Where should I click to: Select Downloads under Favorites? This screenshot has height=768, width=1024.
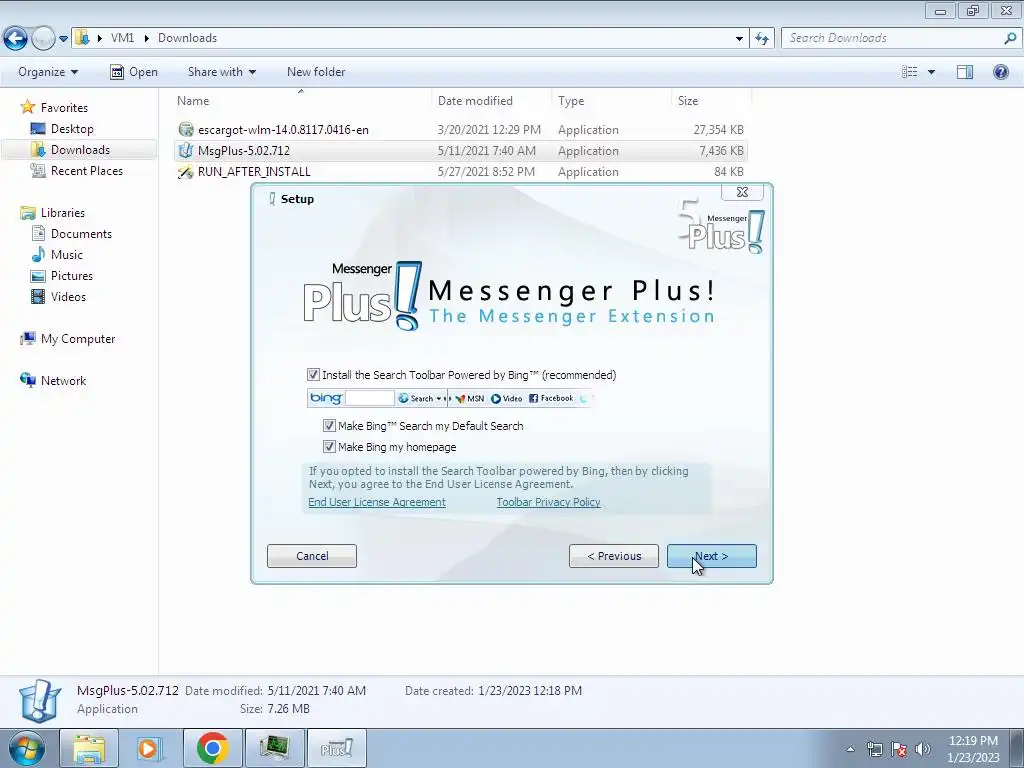[x=80, y=150]
